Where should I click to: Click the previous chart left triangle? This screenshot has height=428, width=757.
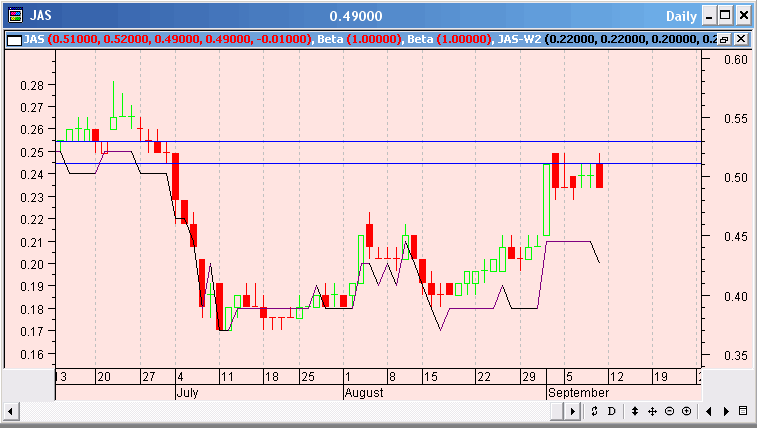tap(709, 411)
